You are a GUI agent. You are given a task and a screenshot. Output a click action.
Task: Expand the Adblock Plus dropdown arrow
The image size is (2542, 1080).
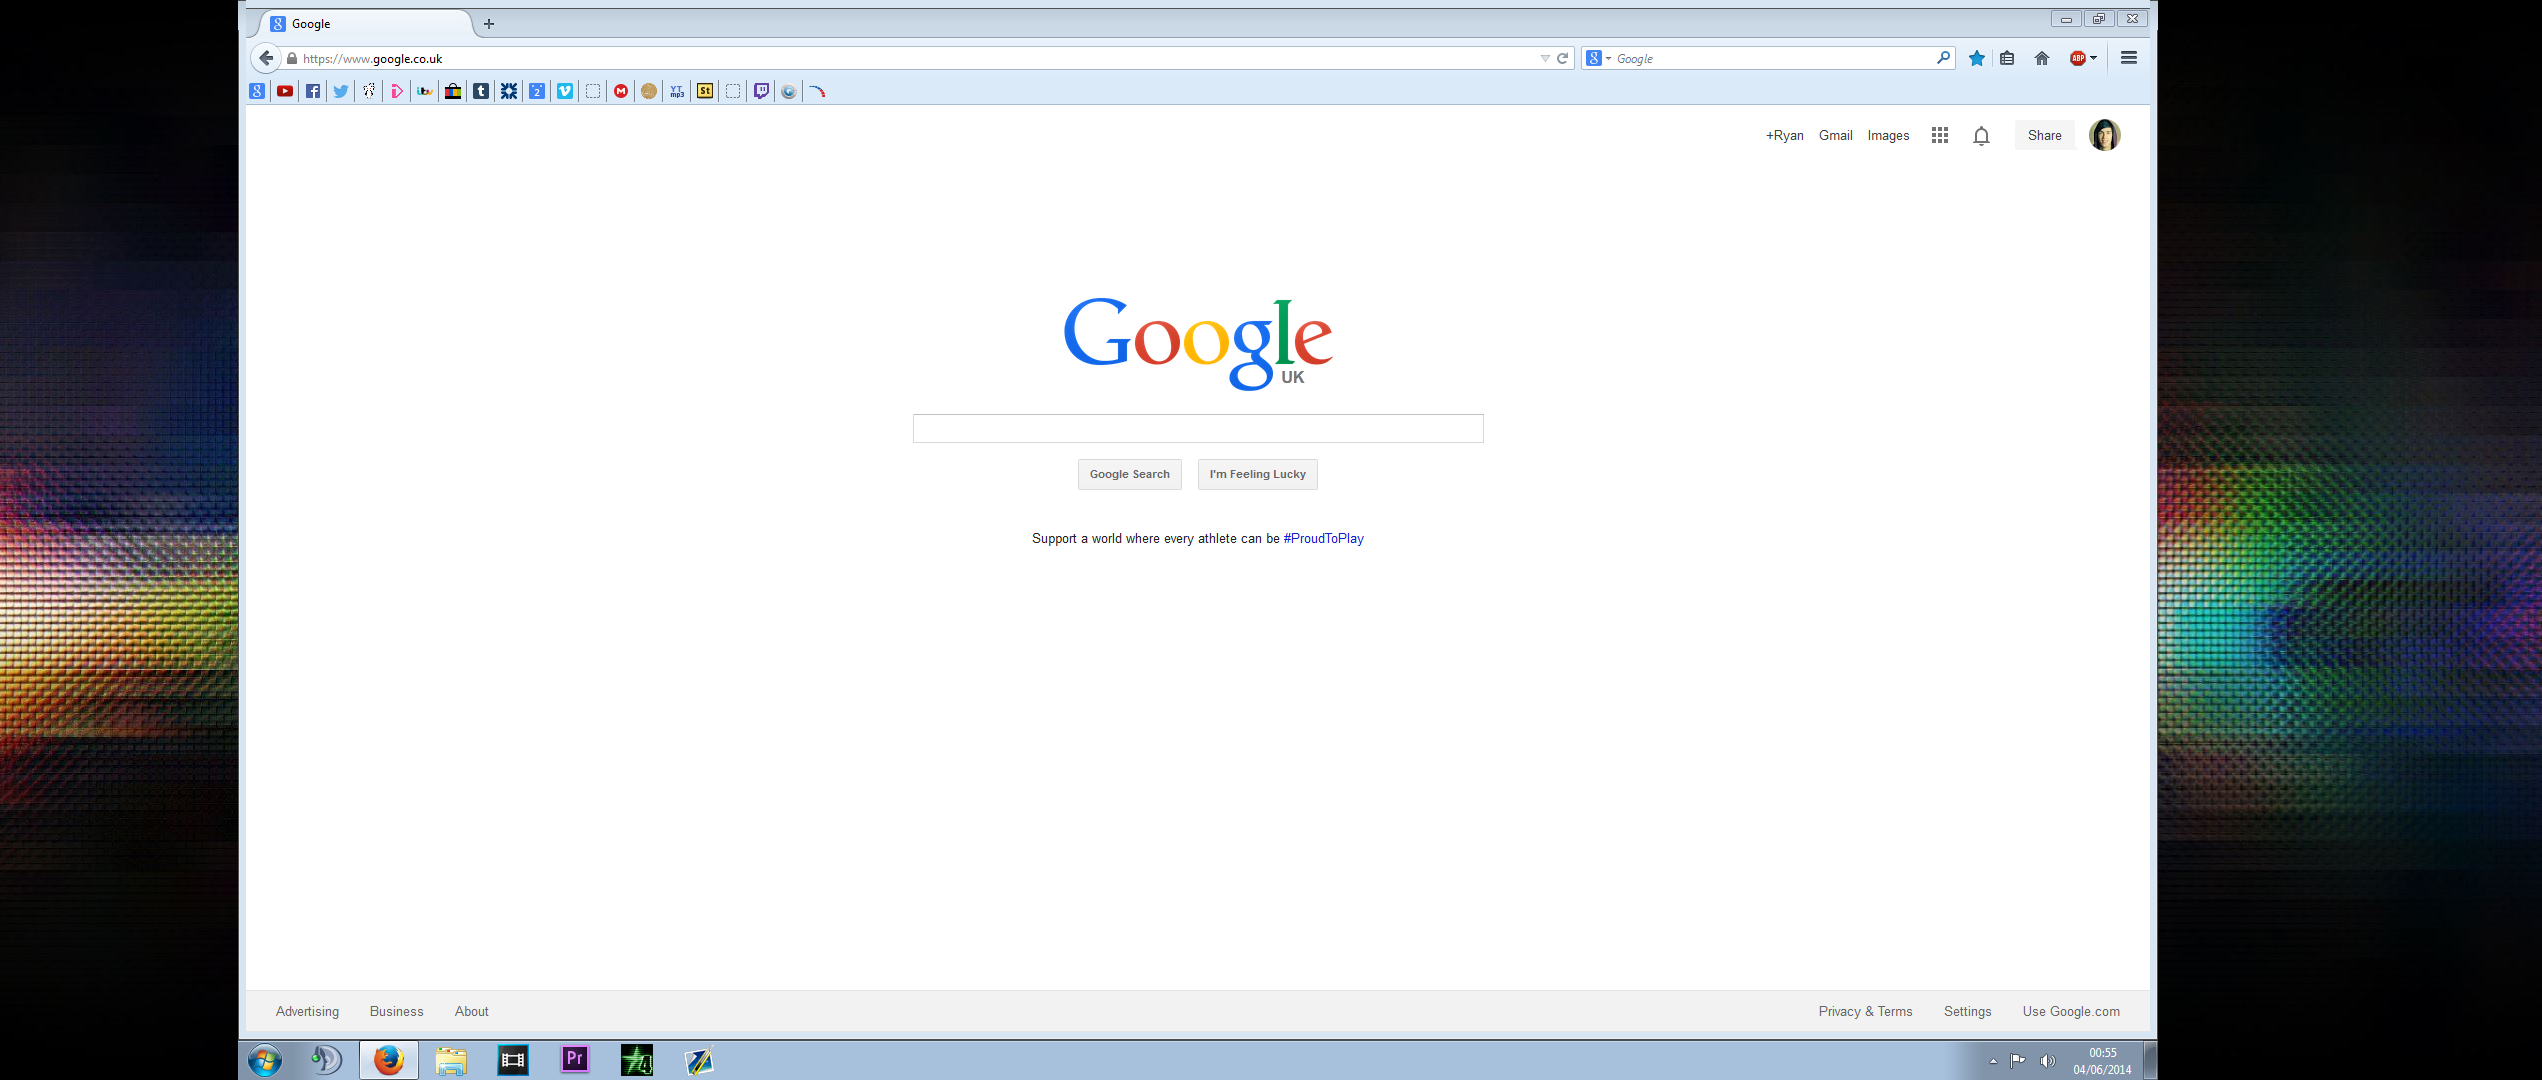(2094, 58)
